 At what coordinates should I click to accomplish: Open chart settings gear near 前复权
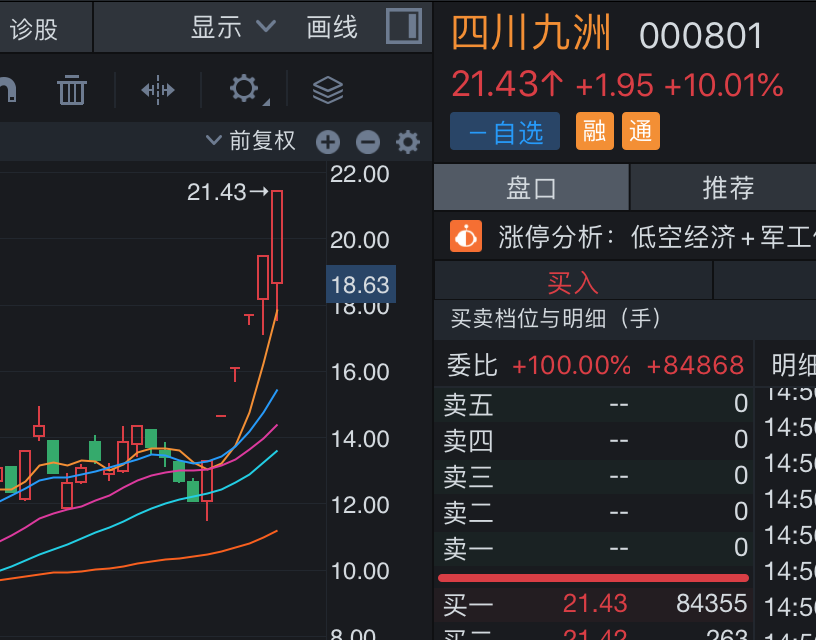click(x=408, y=142)
